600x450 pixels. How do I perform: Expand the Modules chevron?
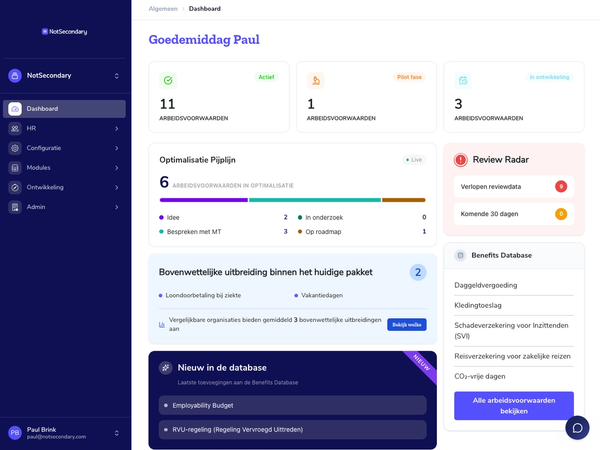coord(117,168)
